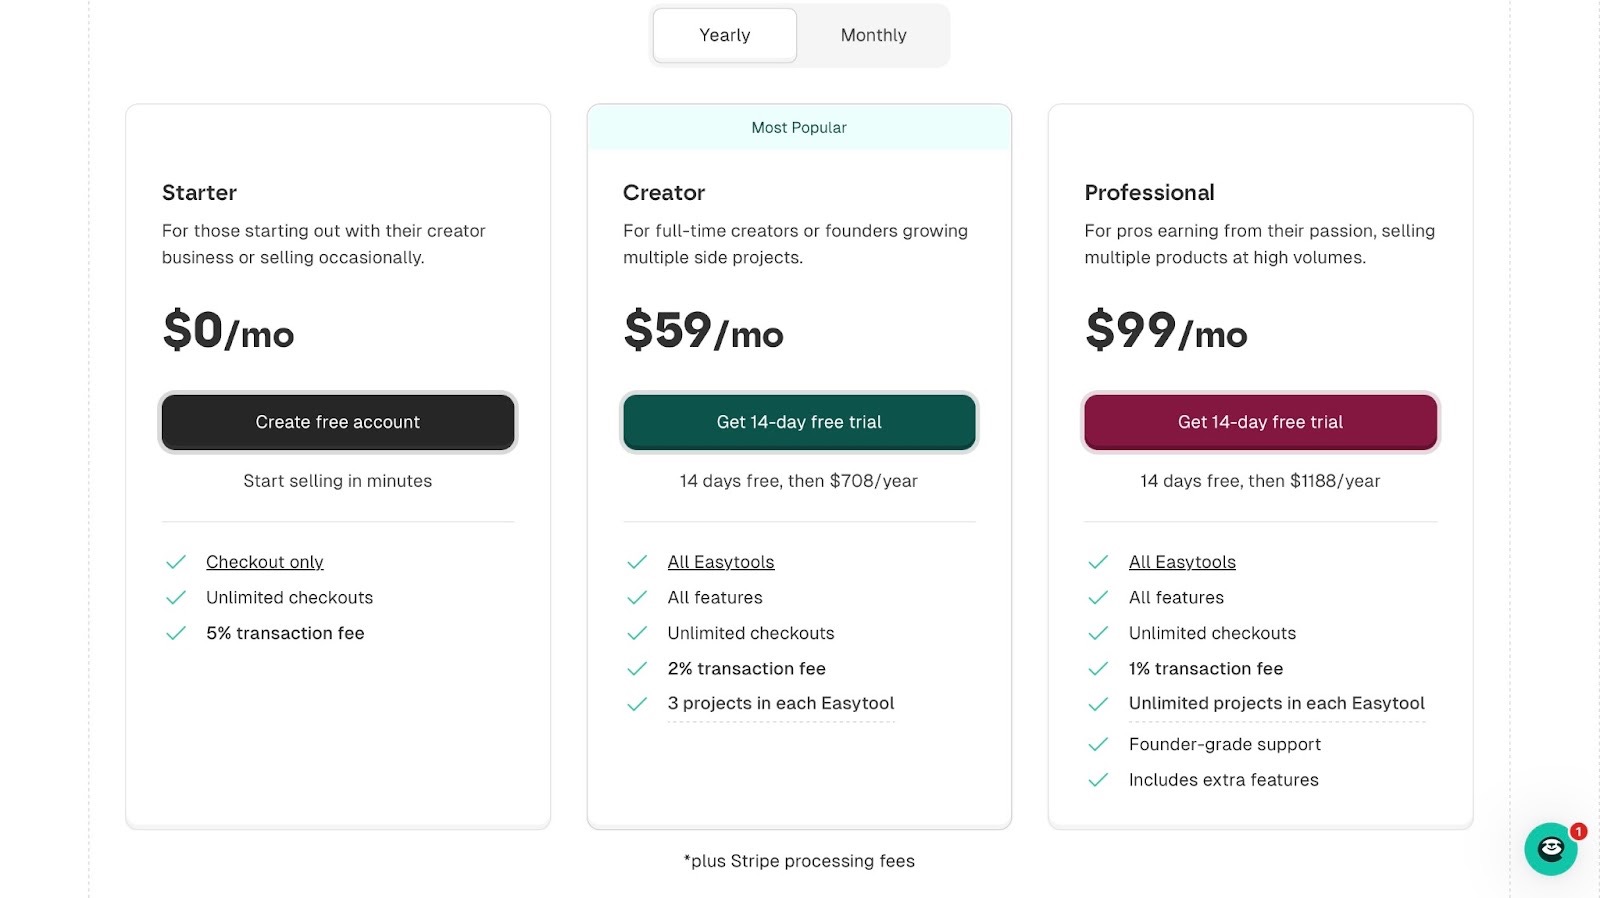
Task: Click checkmark beside 1% transaction fee
Action: tap(1098, 668)
